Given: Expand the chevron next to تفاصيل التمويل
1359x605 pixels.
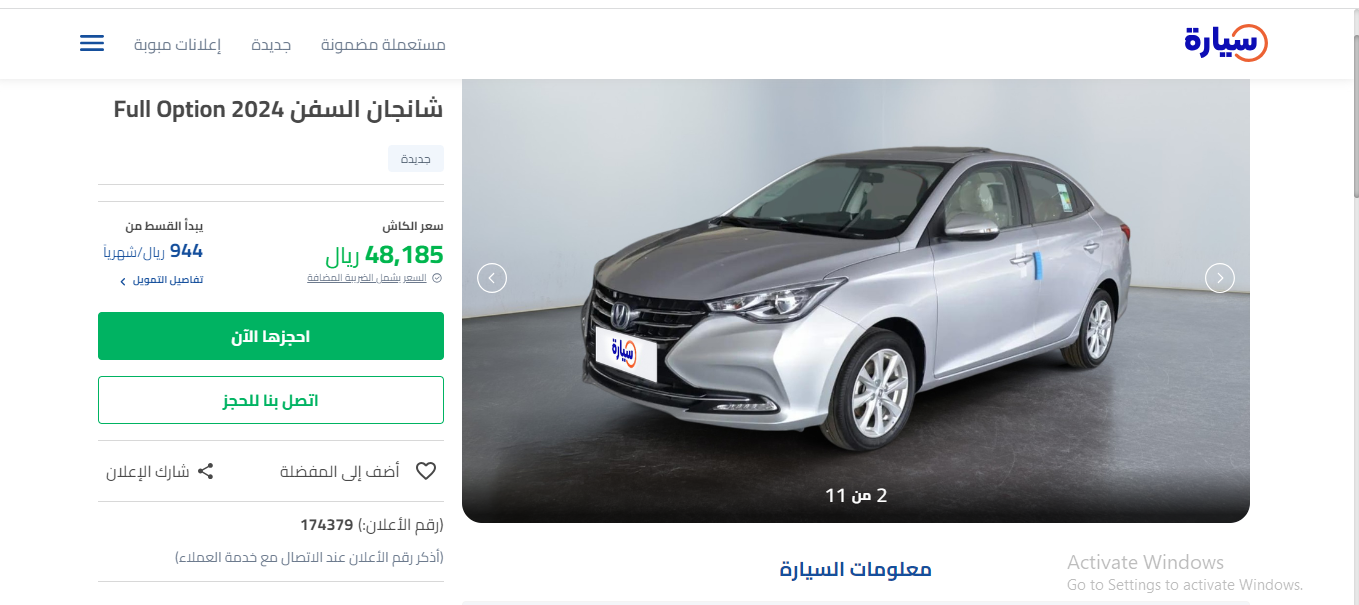Looking at the screenshot, I should pos(123,281).
